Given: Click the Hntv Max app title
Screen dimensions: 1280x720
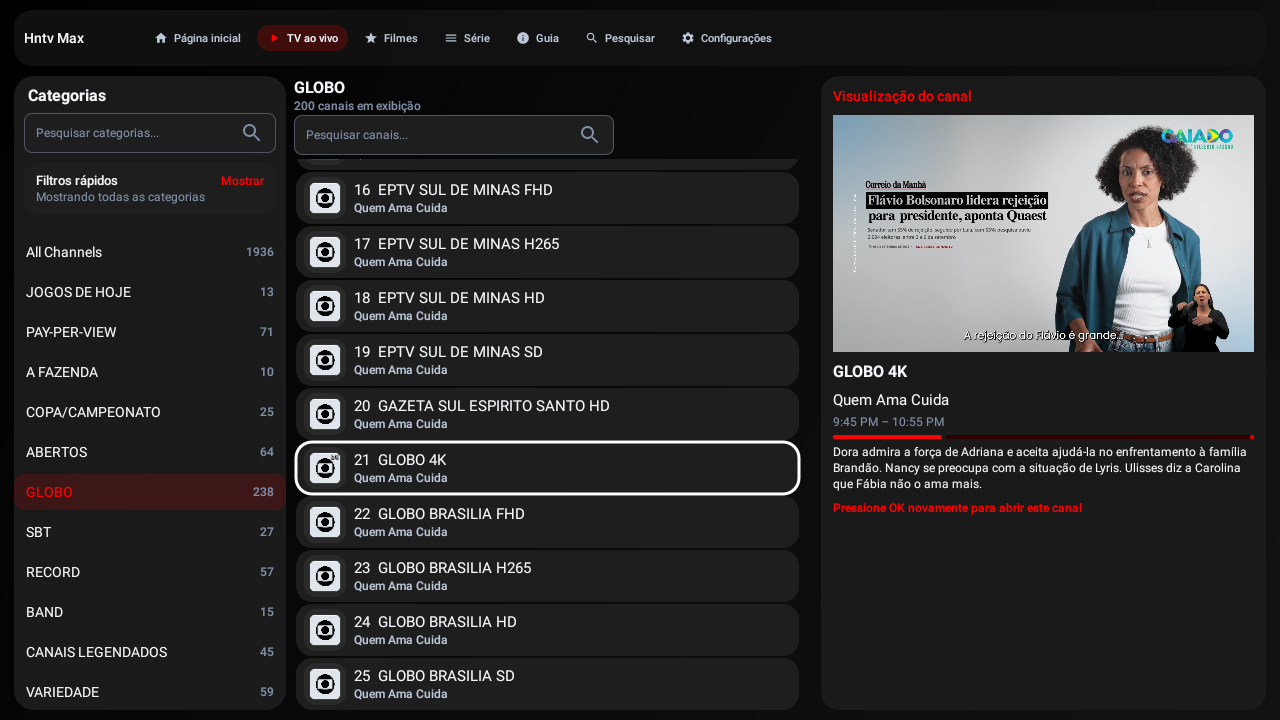Looking at the screenshot, I should 54,38.
